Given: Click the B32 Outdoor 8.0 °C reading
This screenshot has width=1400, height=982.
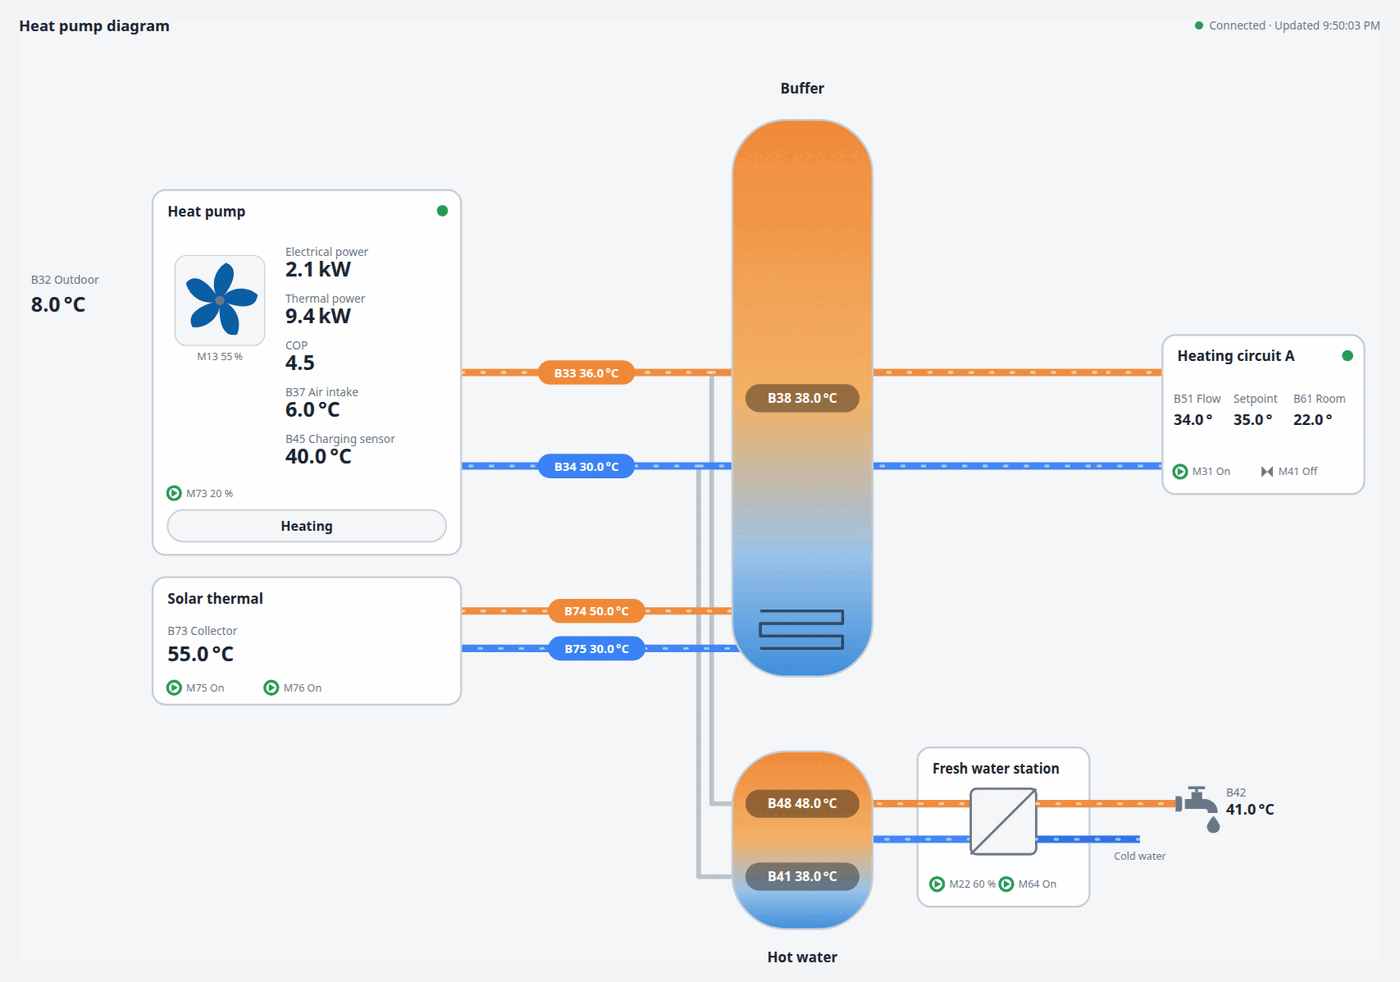Looking at the screenshot, I should point(58,305).
